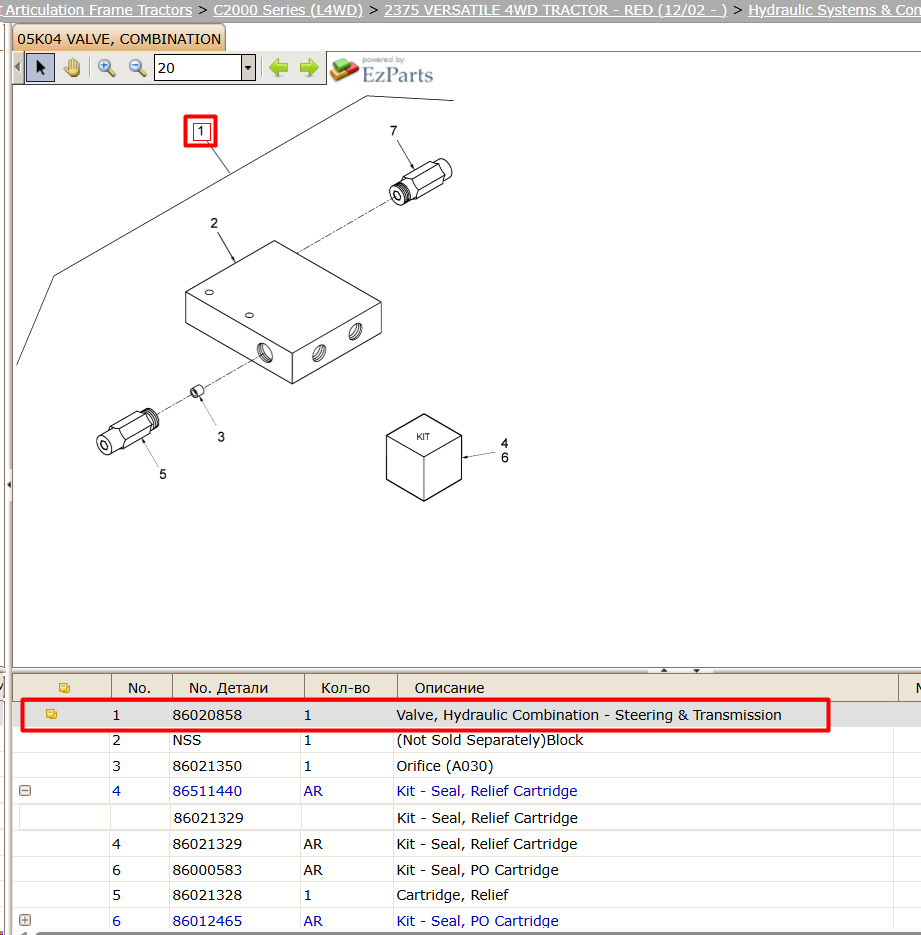Activate the hand pan tool
The width and height of the screenshot is (921, 935).
pyautogui.click(x=72, y=67)
